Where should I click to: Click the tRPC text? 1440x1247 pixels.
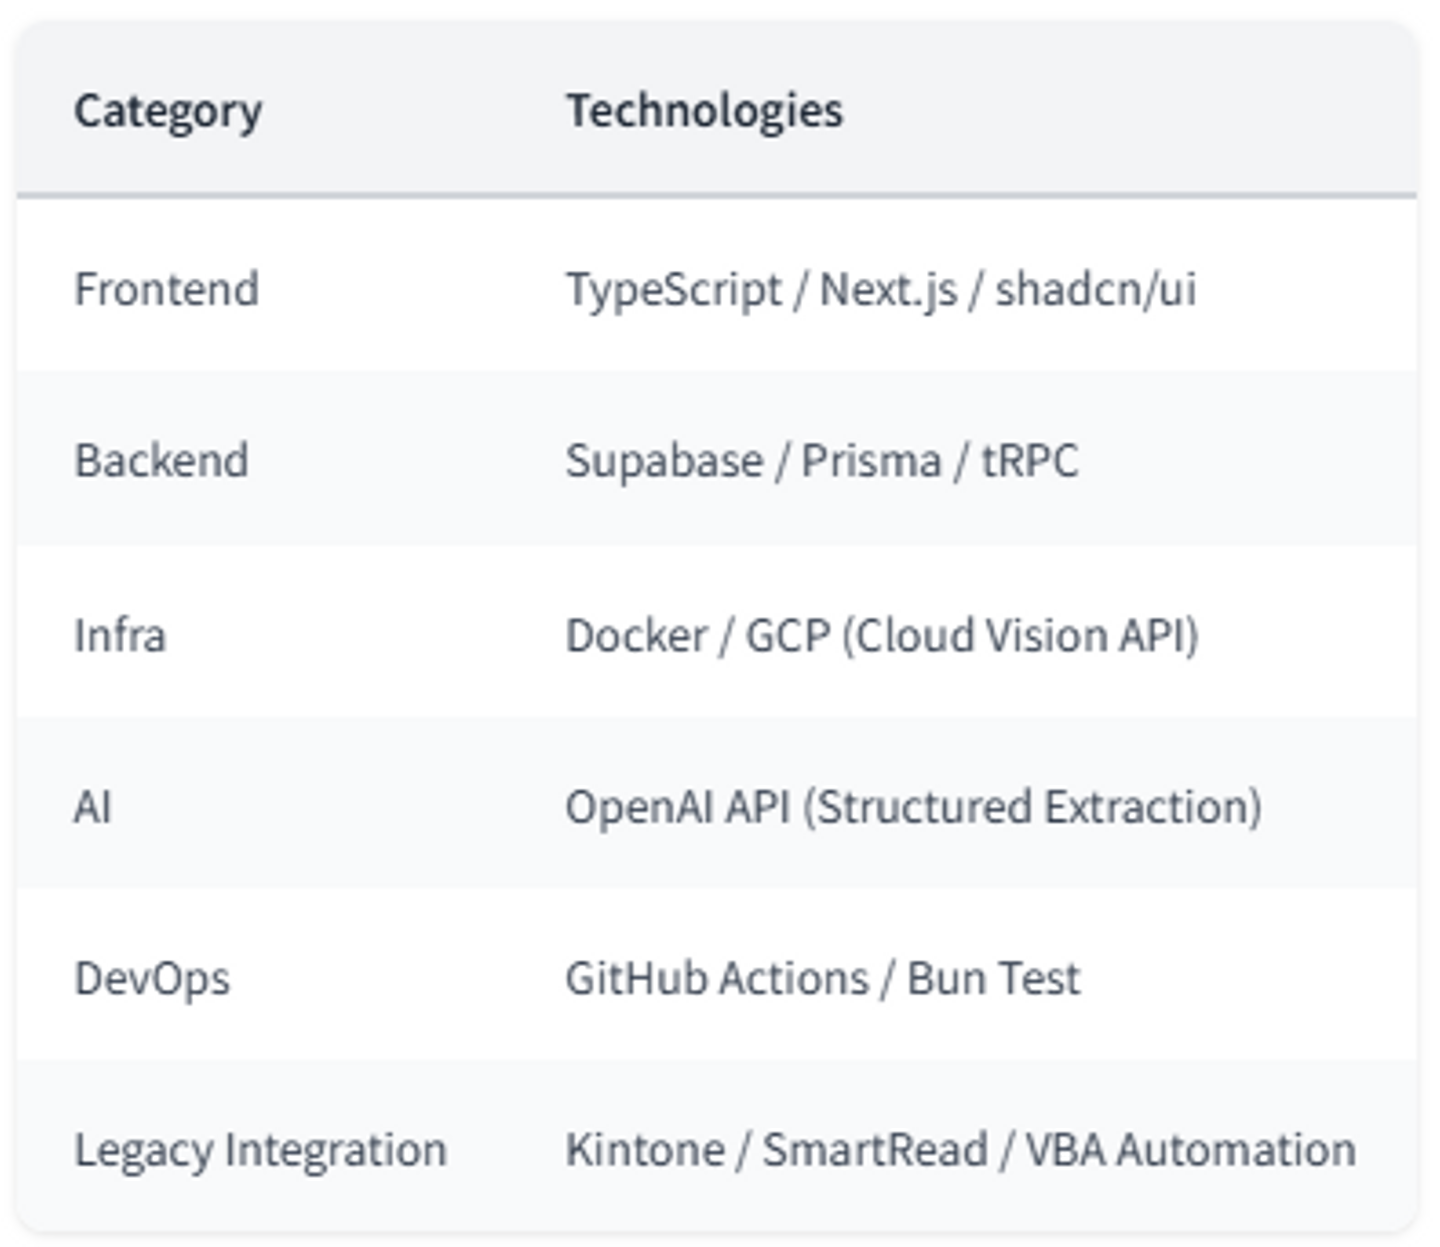coord(1030,461)
